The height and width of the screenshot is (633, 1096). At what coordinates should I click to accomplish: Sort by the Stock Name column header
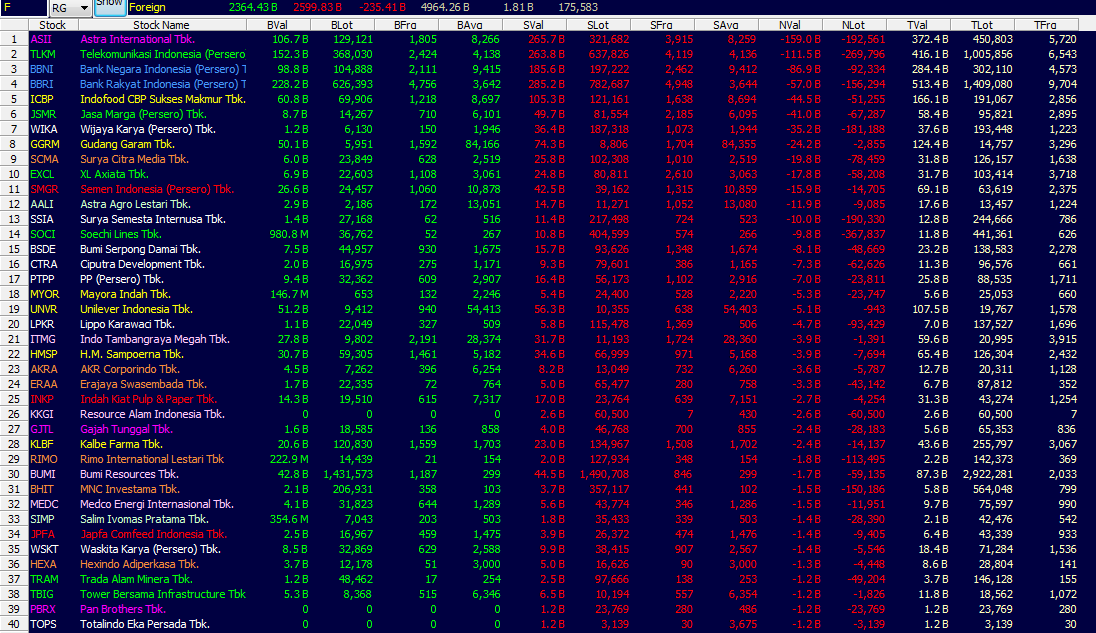point(161,25)
